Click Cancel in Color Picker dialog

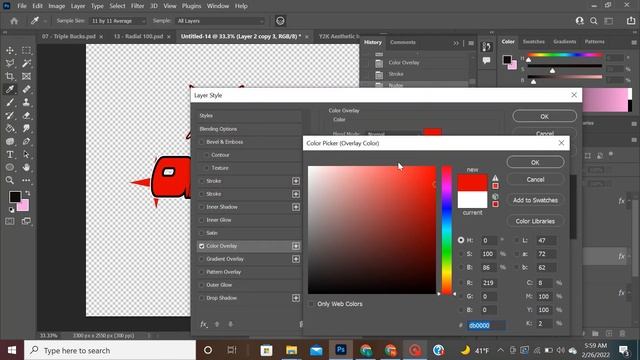click(535, 180)
